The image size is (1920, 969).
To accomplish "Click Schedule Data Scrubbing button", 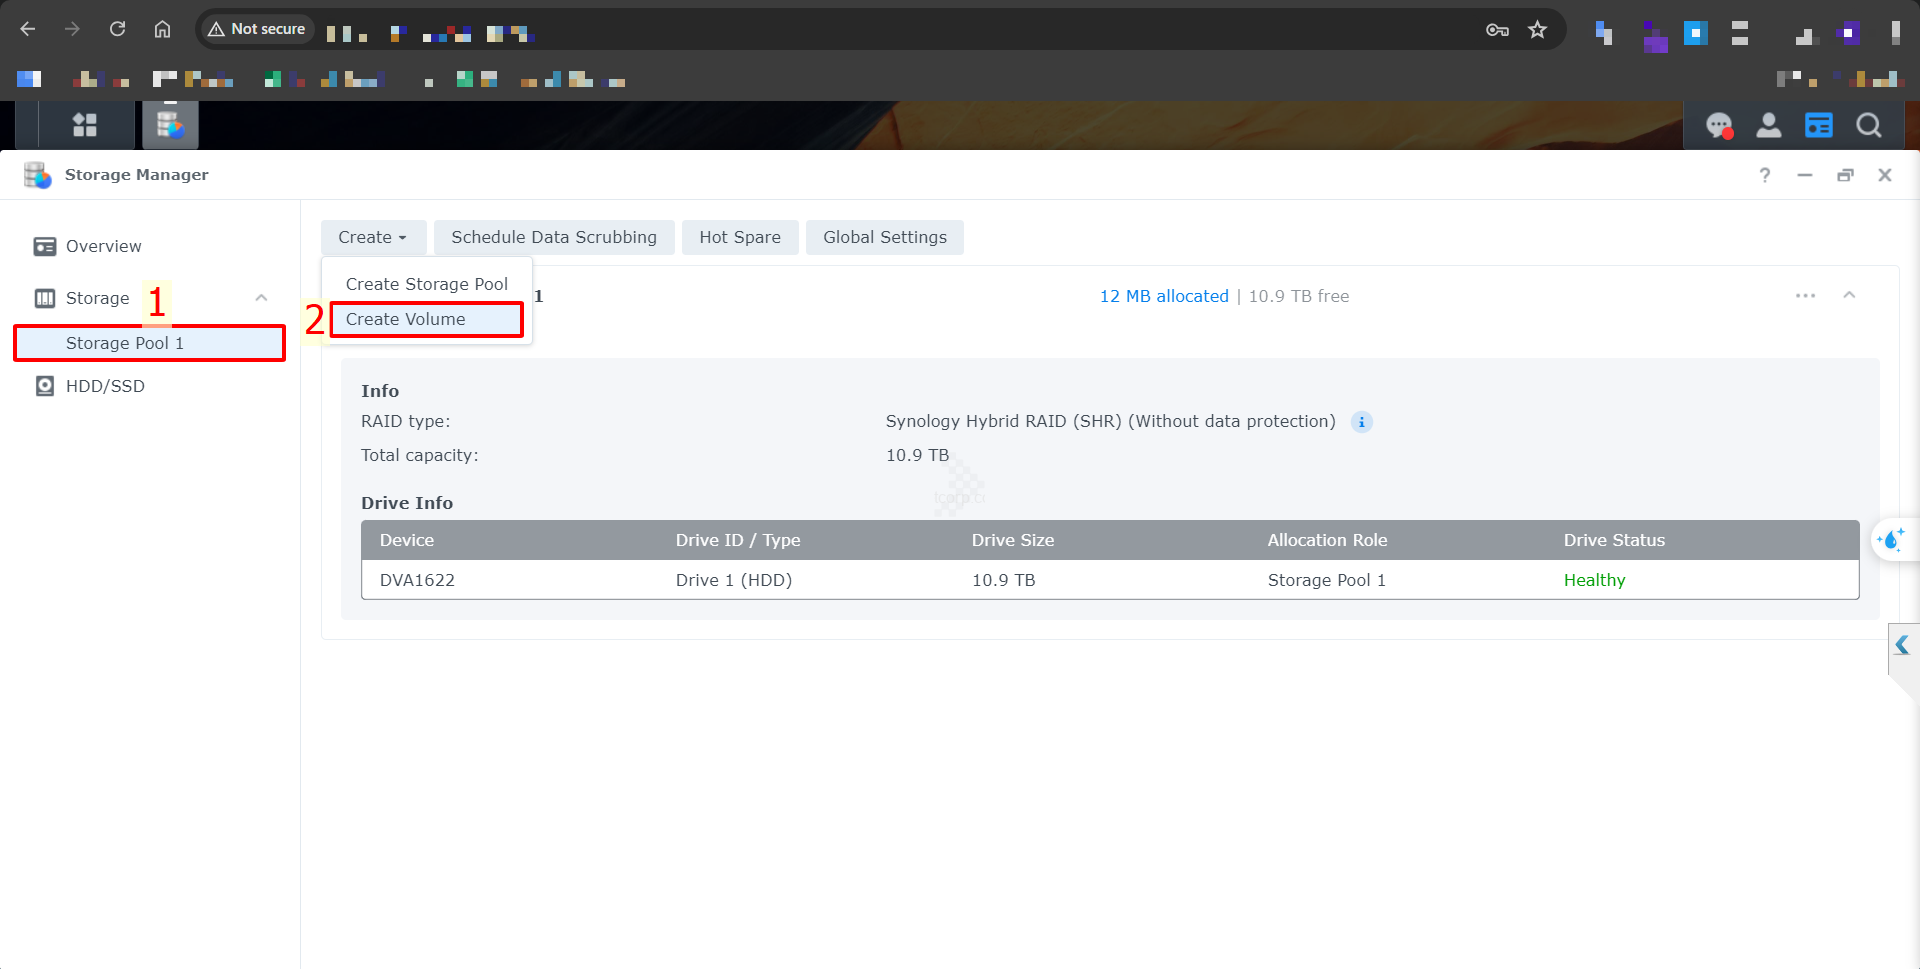I will (553, 237).
